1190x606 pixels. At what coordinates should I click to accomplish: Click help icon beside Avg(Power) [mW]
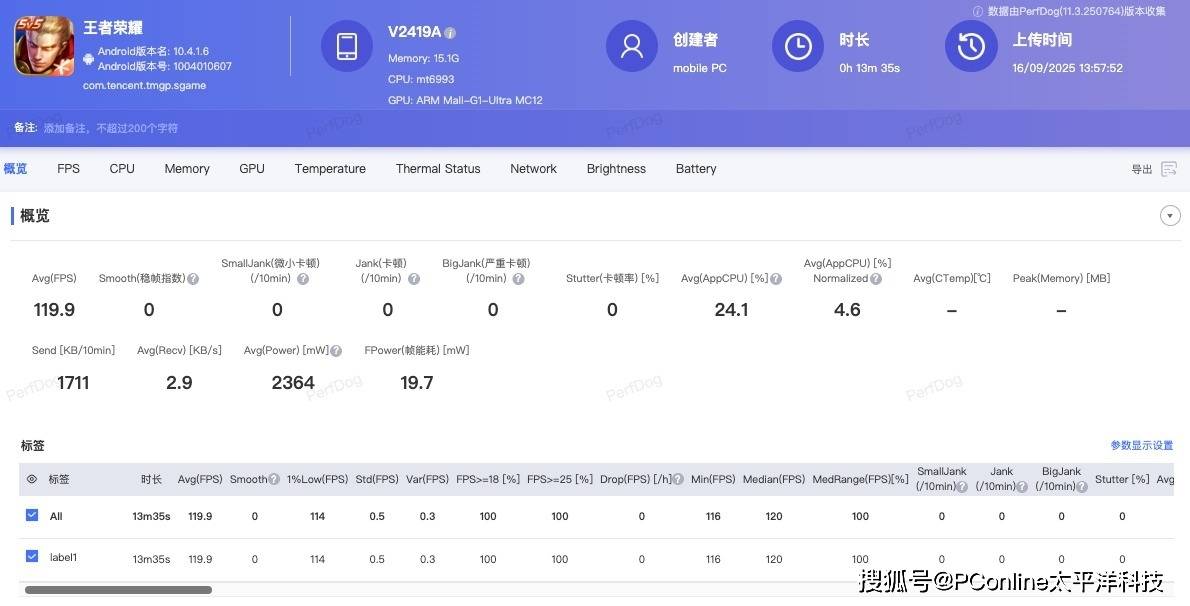(x=336, y=351)
